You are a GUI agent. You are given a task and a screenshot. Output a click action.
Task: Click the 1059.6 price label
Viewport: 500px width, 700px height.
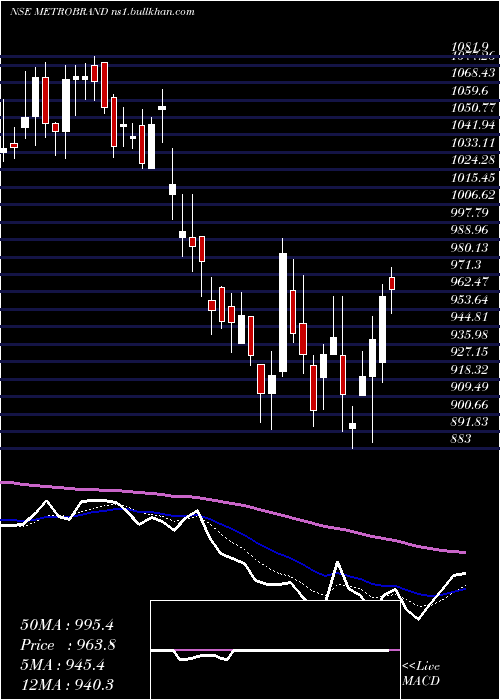[470, 91]
